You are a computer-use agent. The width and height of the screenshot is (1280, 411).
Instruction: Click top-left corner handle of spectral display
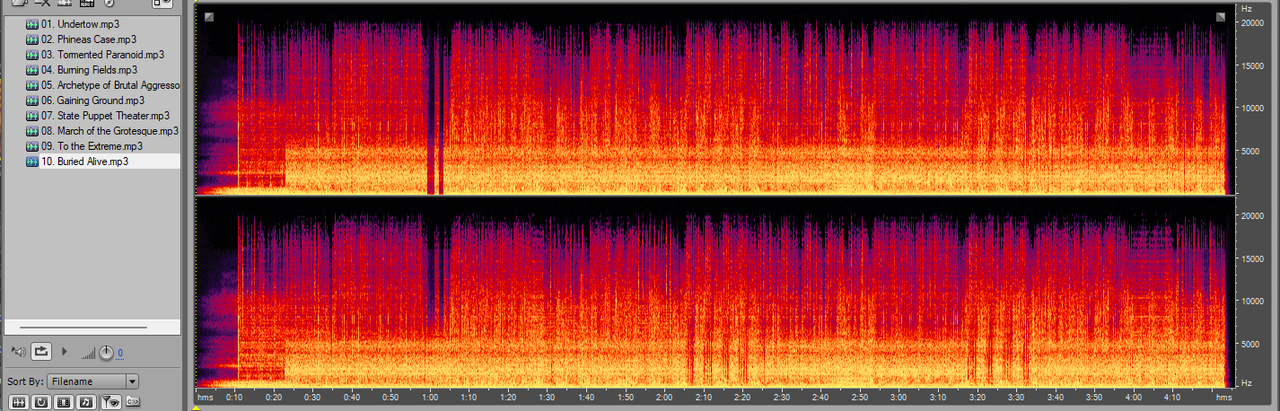point(208,16)
